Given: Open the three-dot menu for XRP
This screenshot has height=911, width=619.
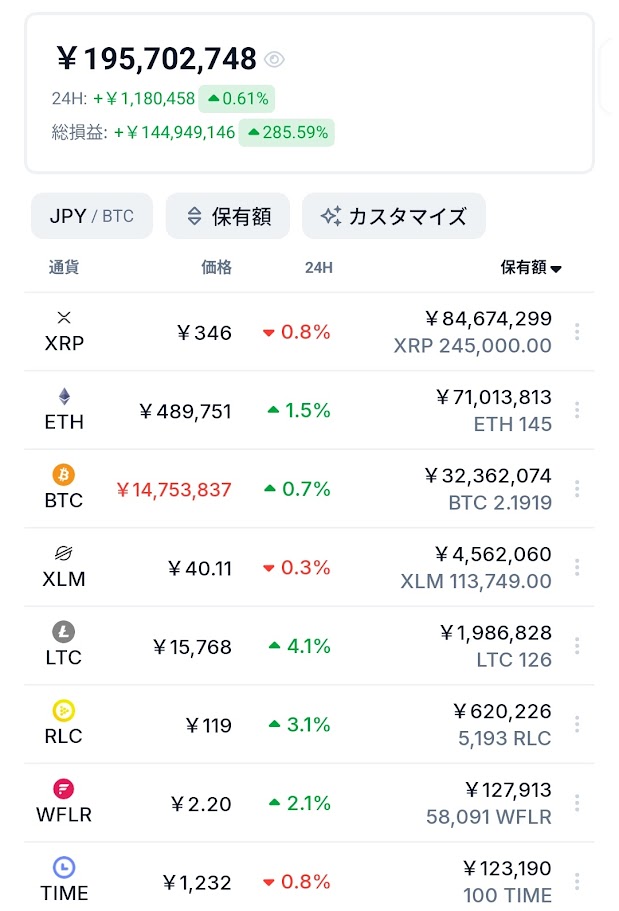Looking at the screenshot, I should click(x=577, y=332).
